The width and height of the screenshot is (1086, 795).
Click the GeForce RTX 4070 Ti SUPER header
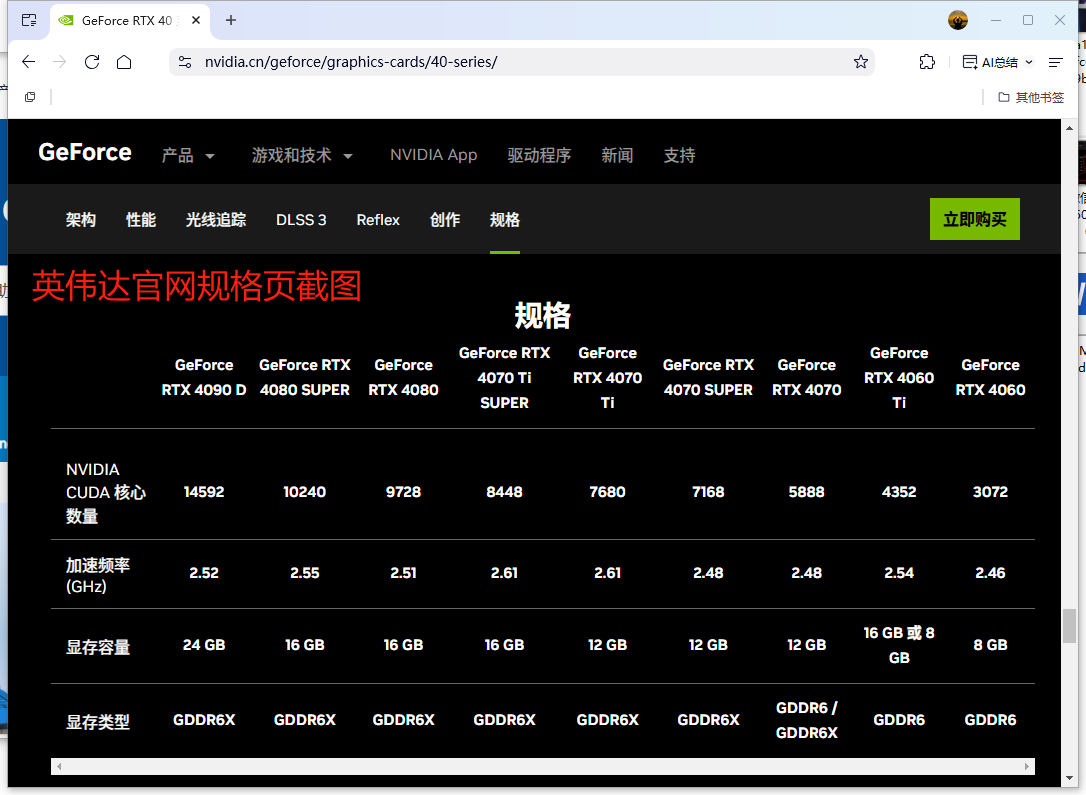(504, 377)
